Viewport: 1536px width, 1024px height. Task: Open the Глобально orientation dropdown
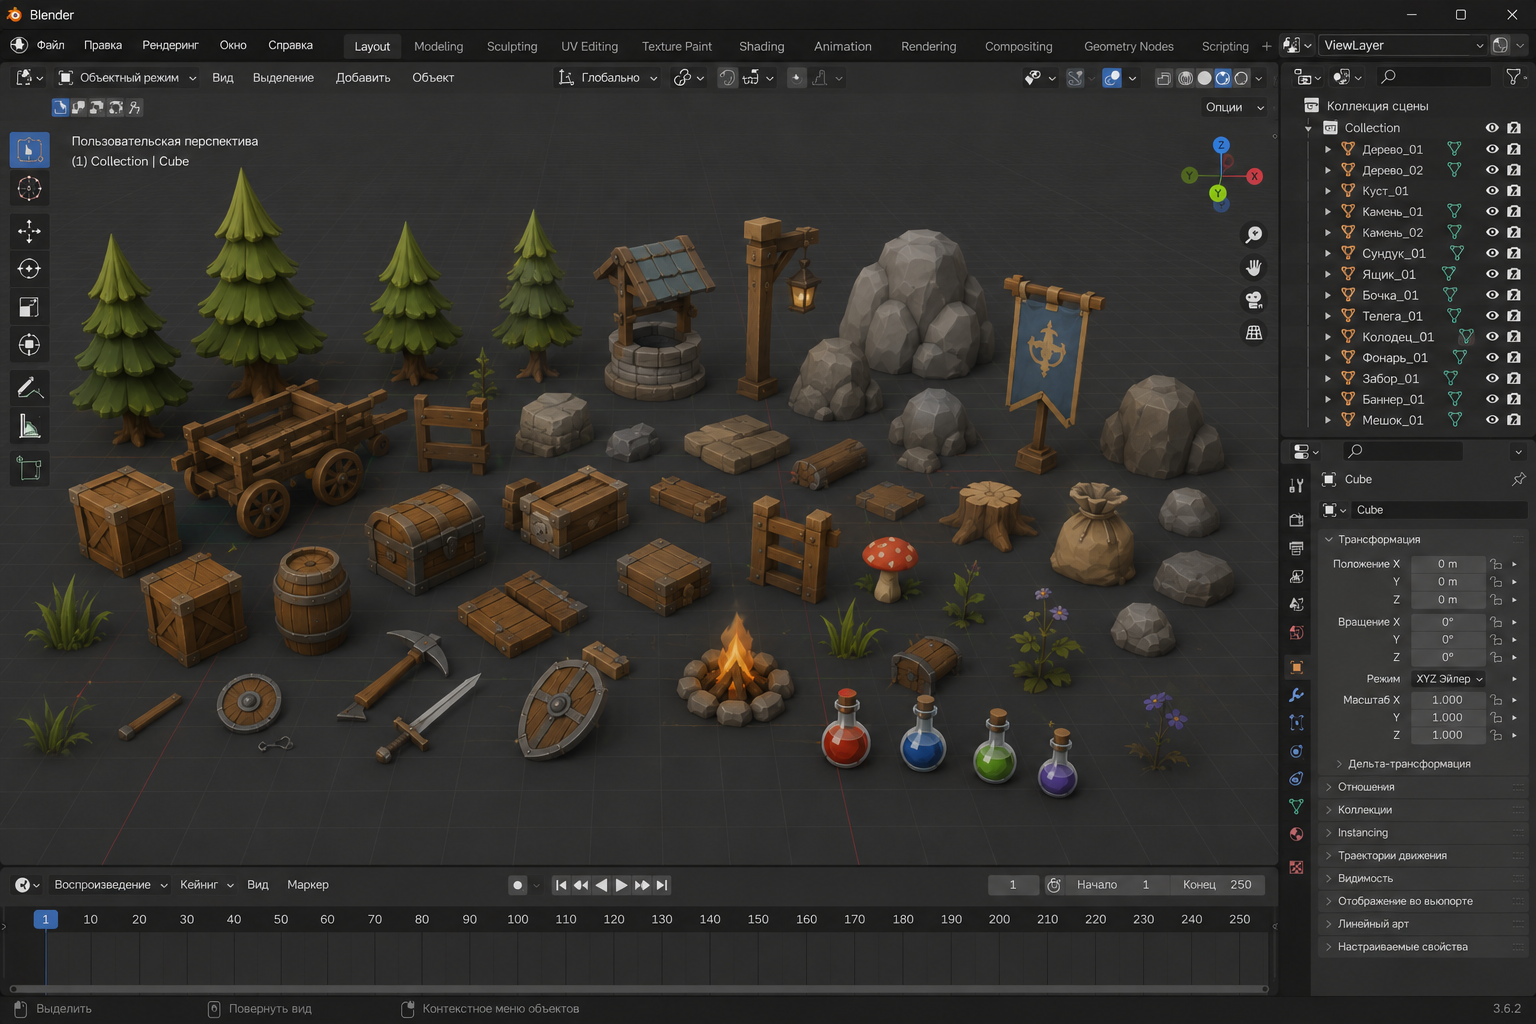[x=608, y=77]
